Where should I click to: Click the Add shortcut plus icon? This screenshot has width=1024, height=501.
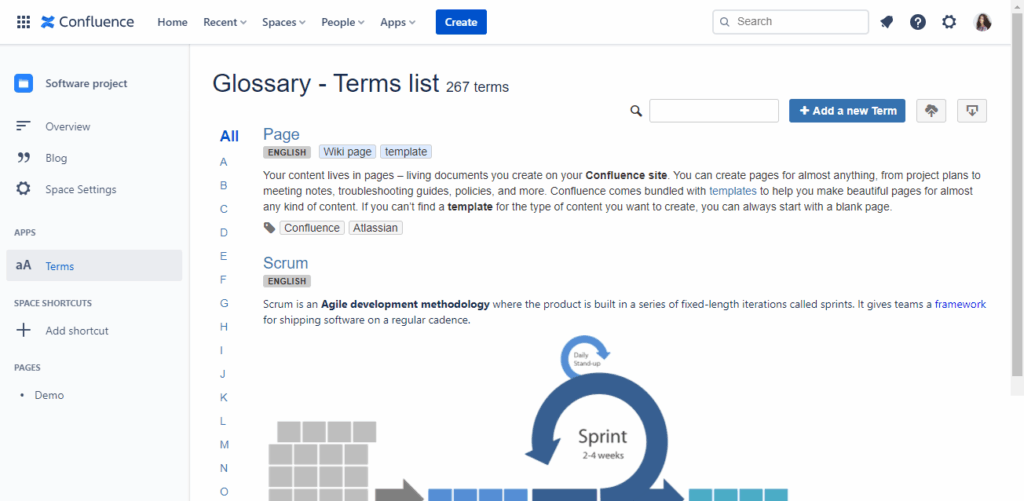[x=24, y=331]
